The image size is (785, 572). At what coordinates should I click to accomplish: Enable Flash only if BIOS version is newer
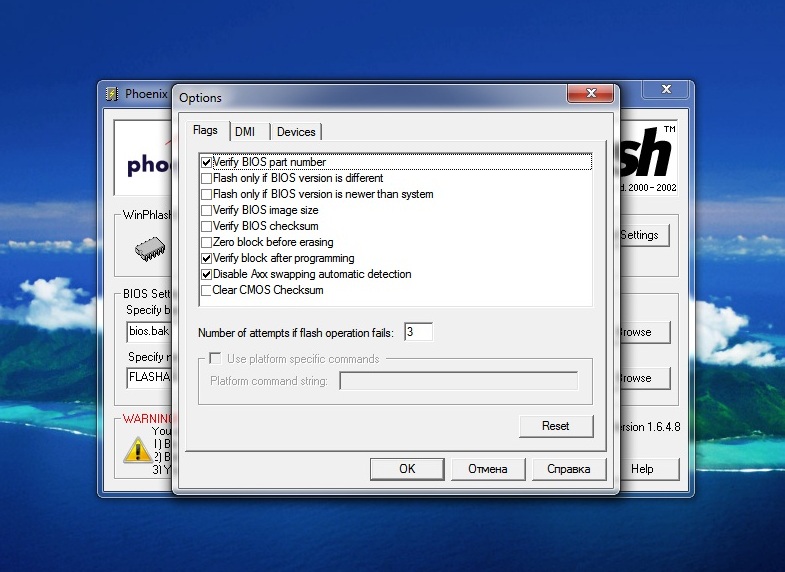[207, 194]
